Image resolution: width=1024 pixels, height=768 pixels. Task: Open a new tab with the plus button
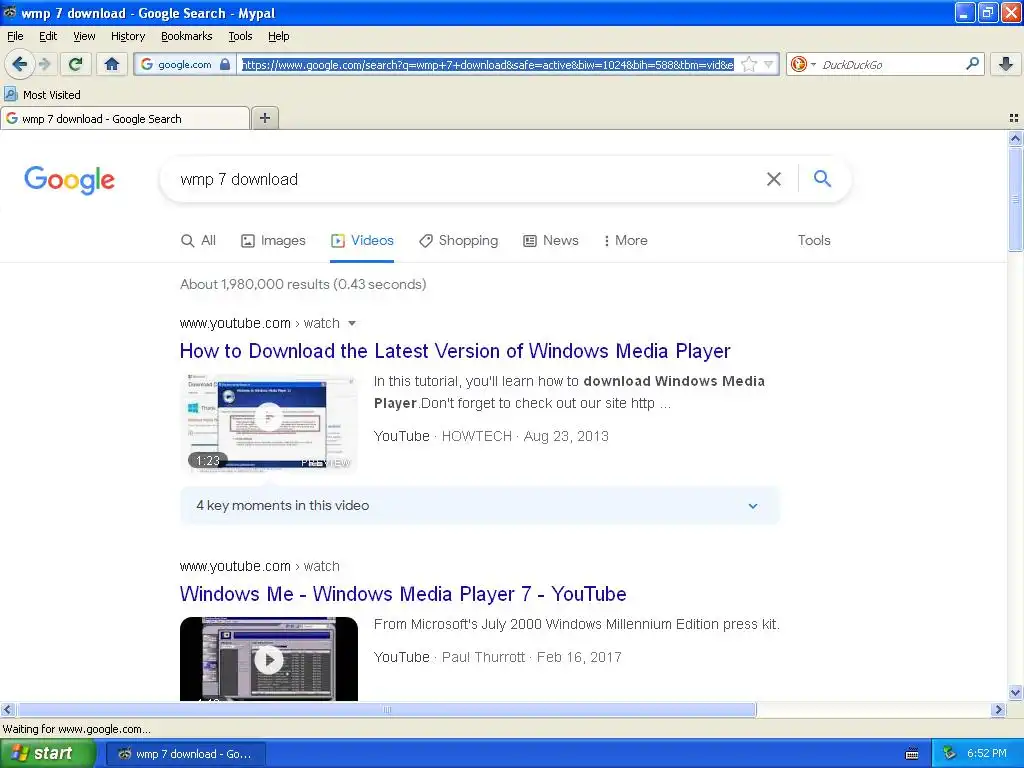point(264,118)
